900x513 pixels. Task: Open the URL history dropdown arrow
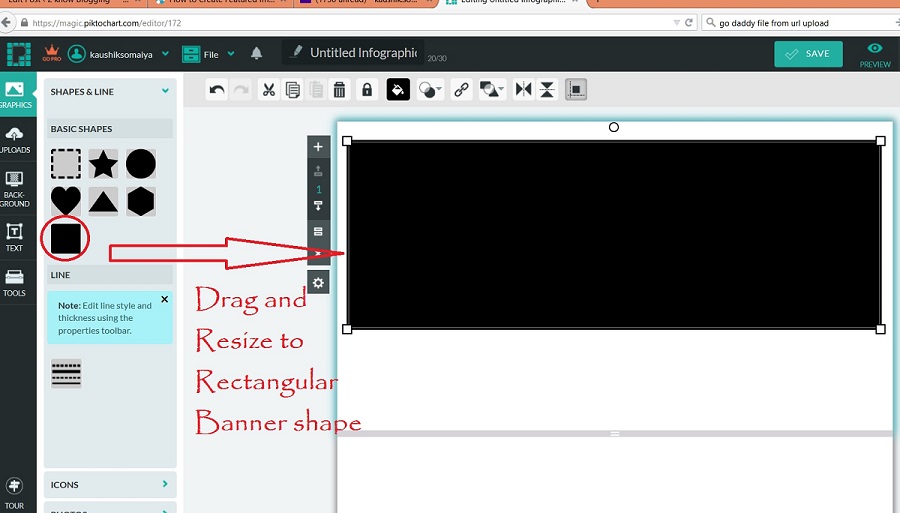pyautogui.click(x=677, y=23)
